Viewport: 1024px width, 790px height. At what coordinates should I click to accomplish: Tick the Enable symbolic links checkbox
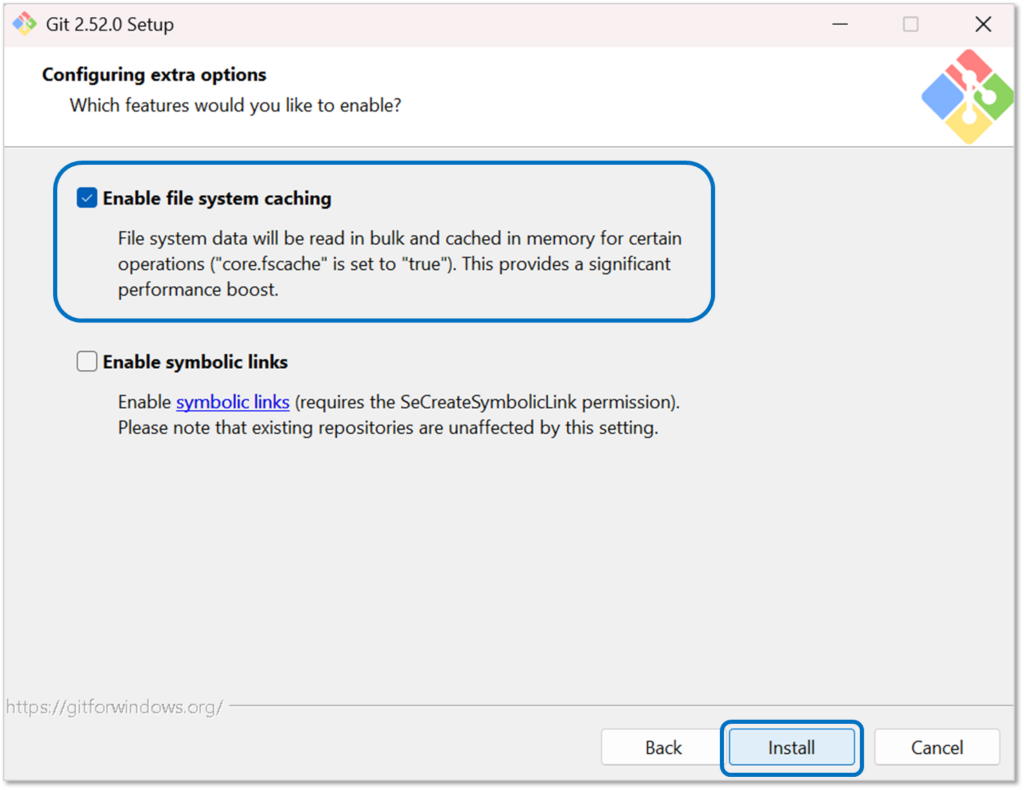click(87, 362)
